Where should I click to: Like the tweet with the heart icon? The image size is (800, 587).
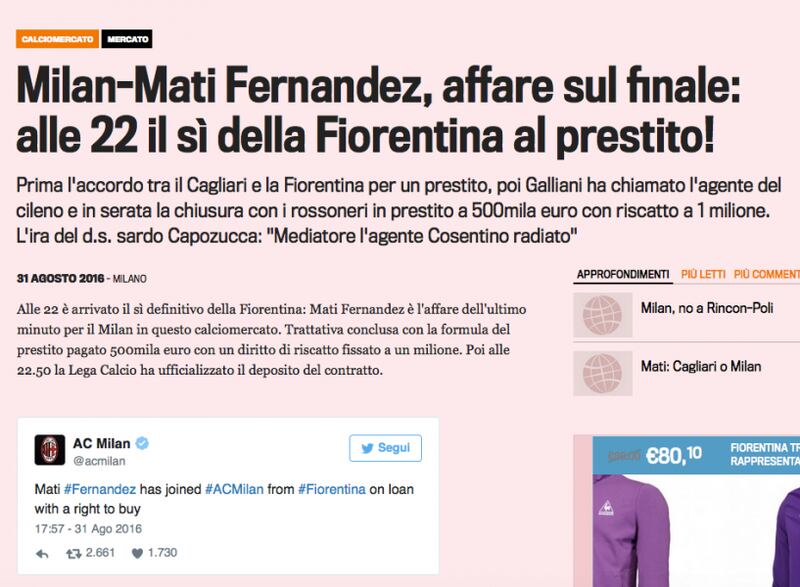tap(137, 553)
